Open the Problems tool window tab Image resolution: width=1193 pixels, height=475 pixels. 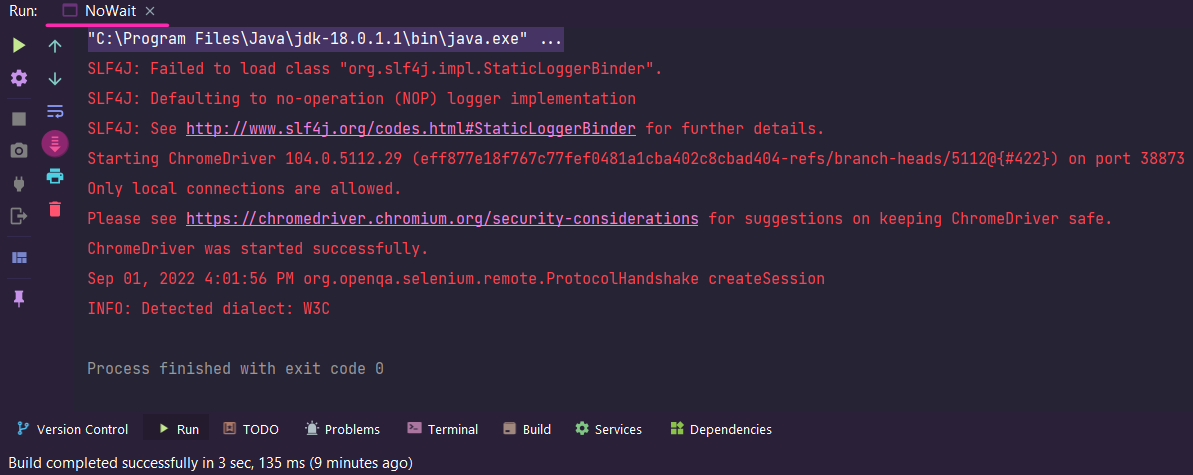(x=342, y=429)
